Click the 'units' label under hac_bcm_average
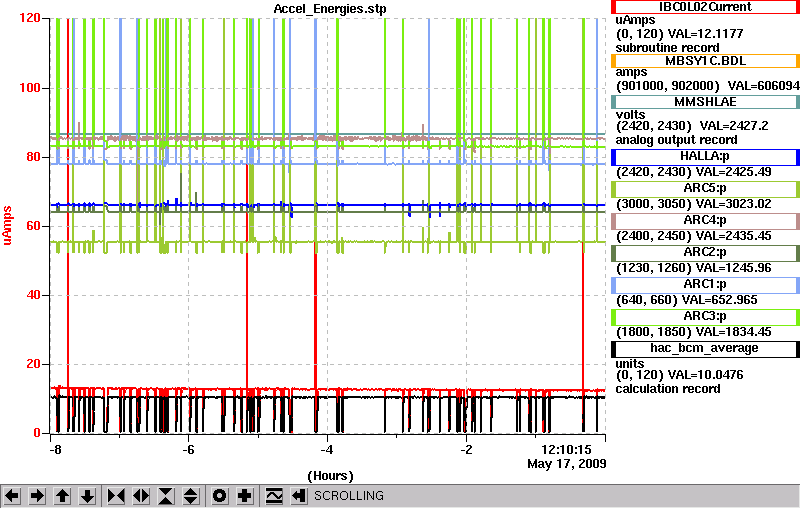800x508 pixels. pos(630,364)
